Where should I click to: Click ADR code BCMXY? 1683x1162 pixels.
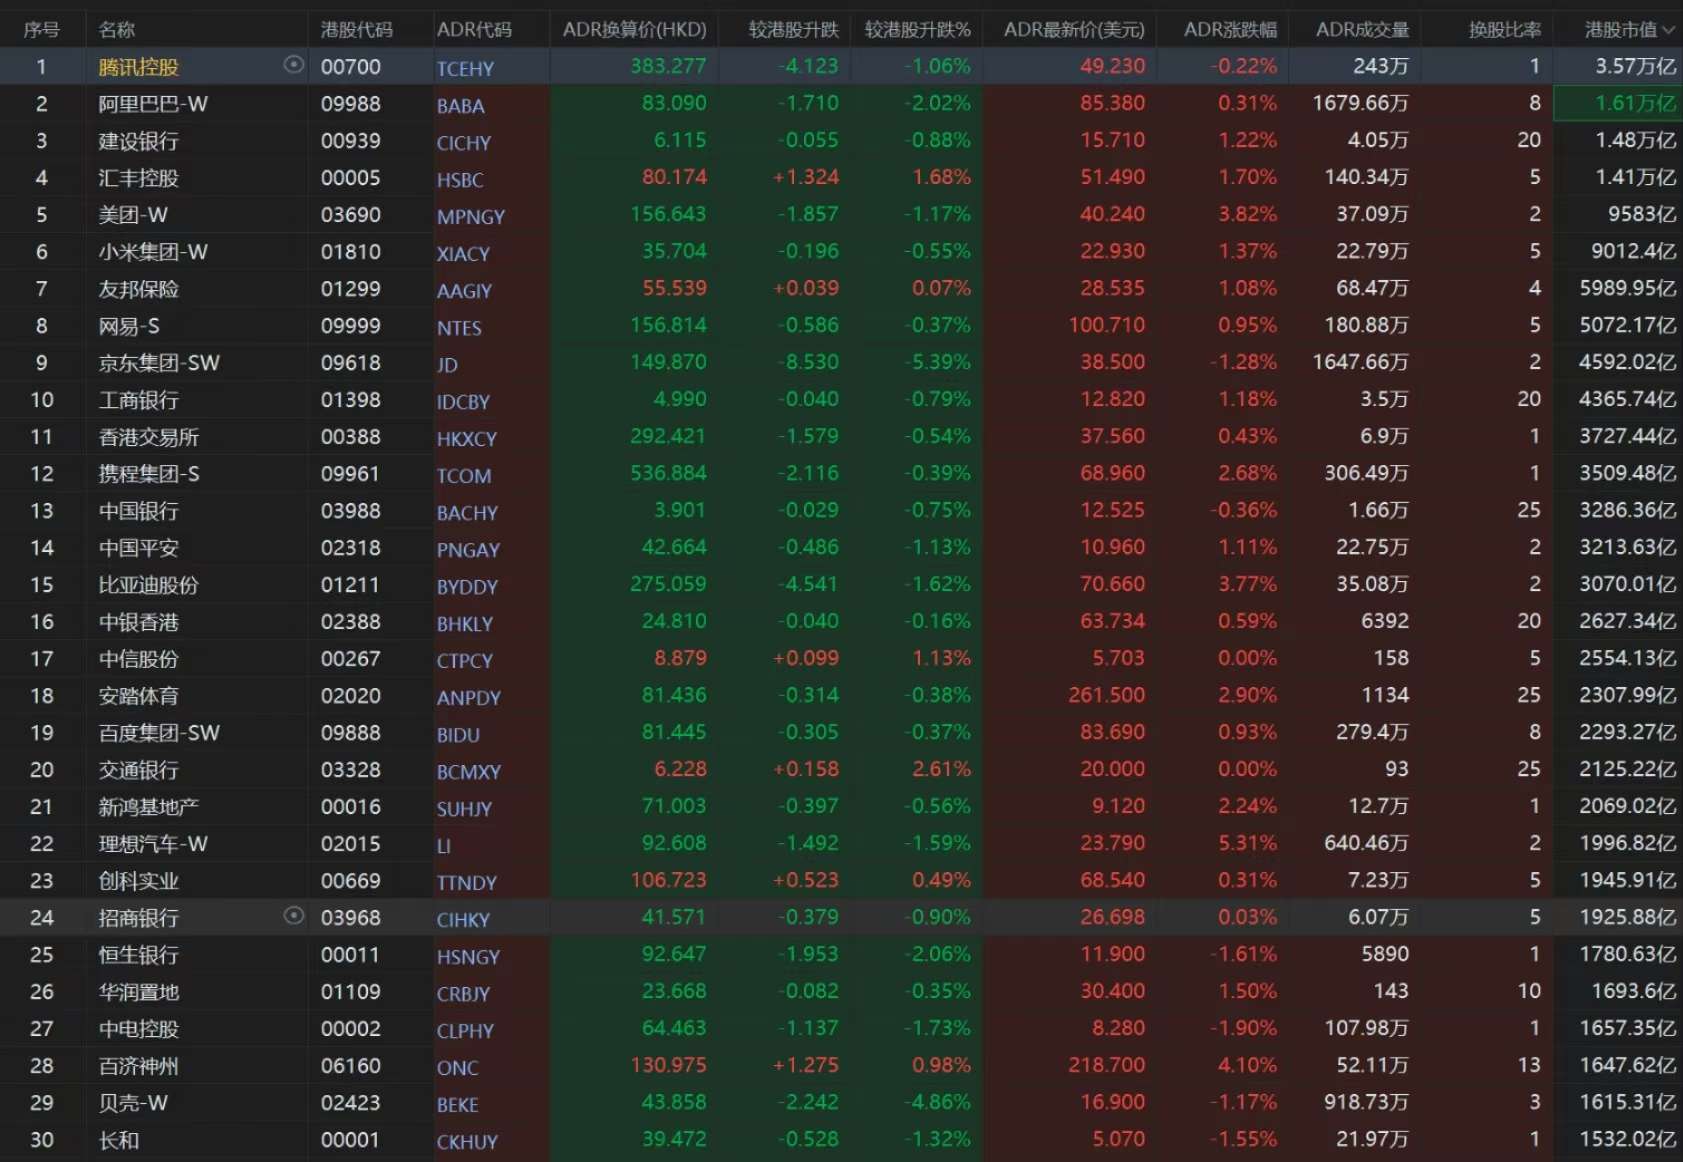469,772
